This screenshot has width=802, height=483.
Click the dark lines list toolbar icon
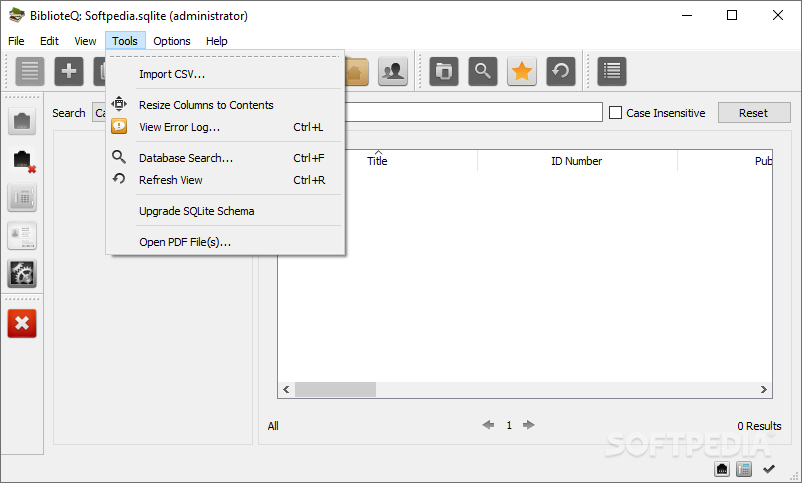(612, 71)
